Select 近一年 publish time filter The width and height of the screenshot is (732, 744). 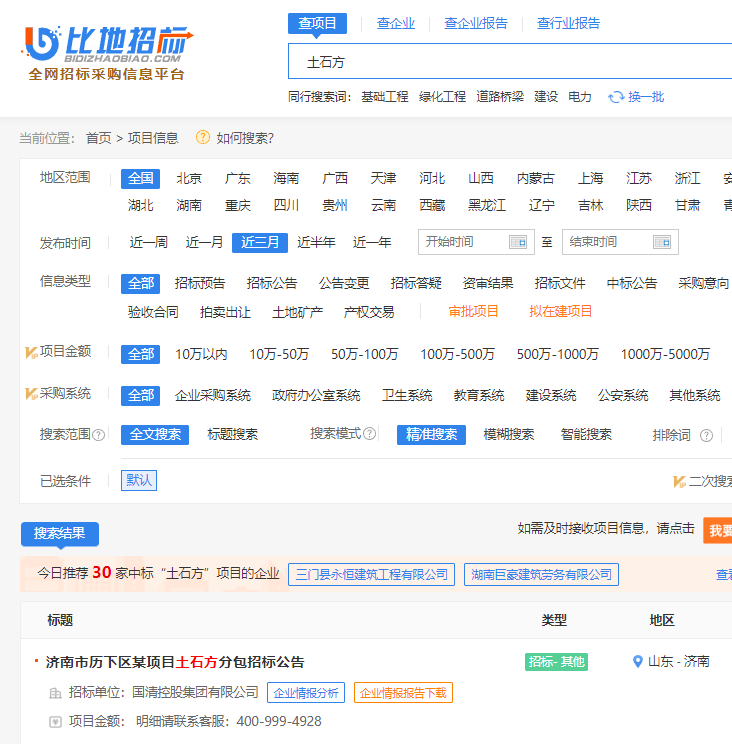pos(372,243)
